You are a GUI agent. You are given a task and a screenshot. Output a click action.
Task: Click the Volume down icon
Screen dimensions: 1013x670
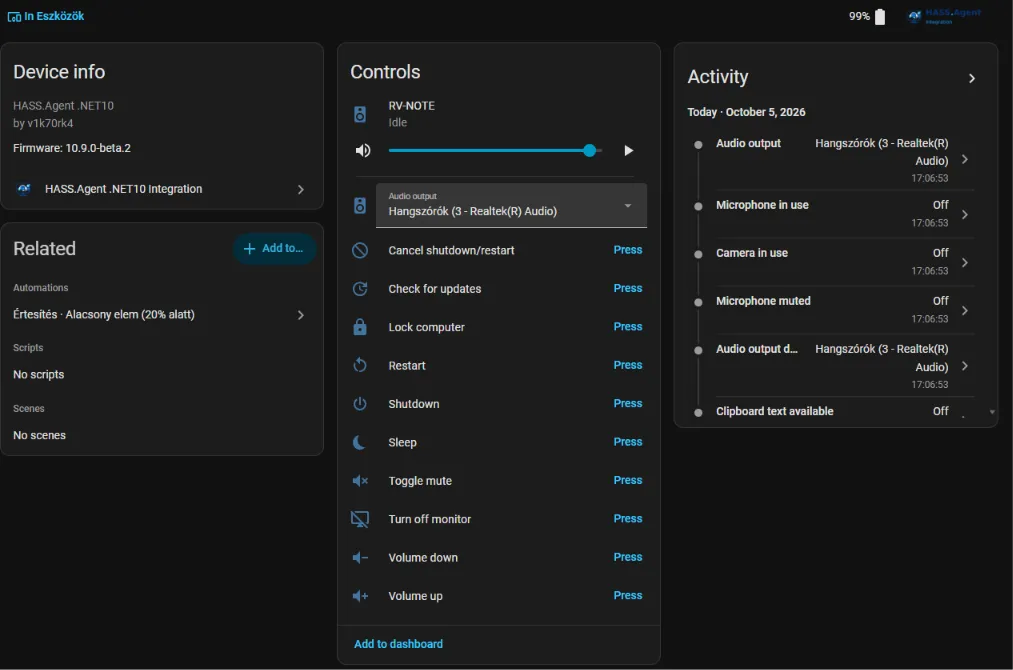(360, 558)
